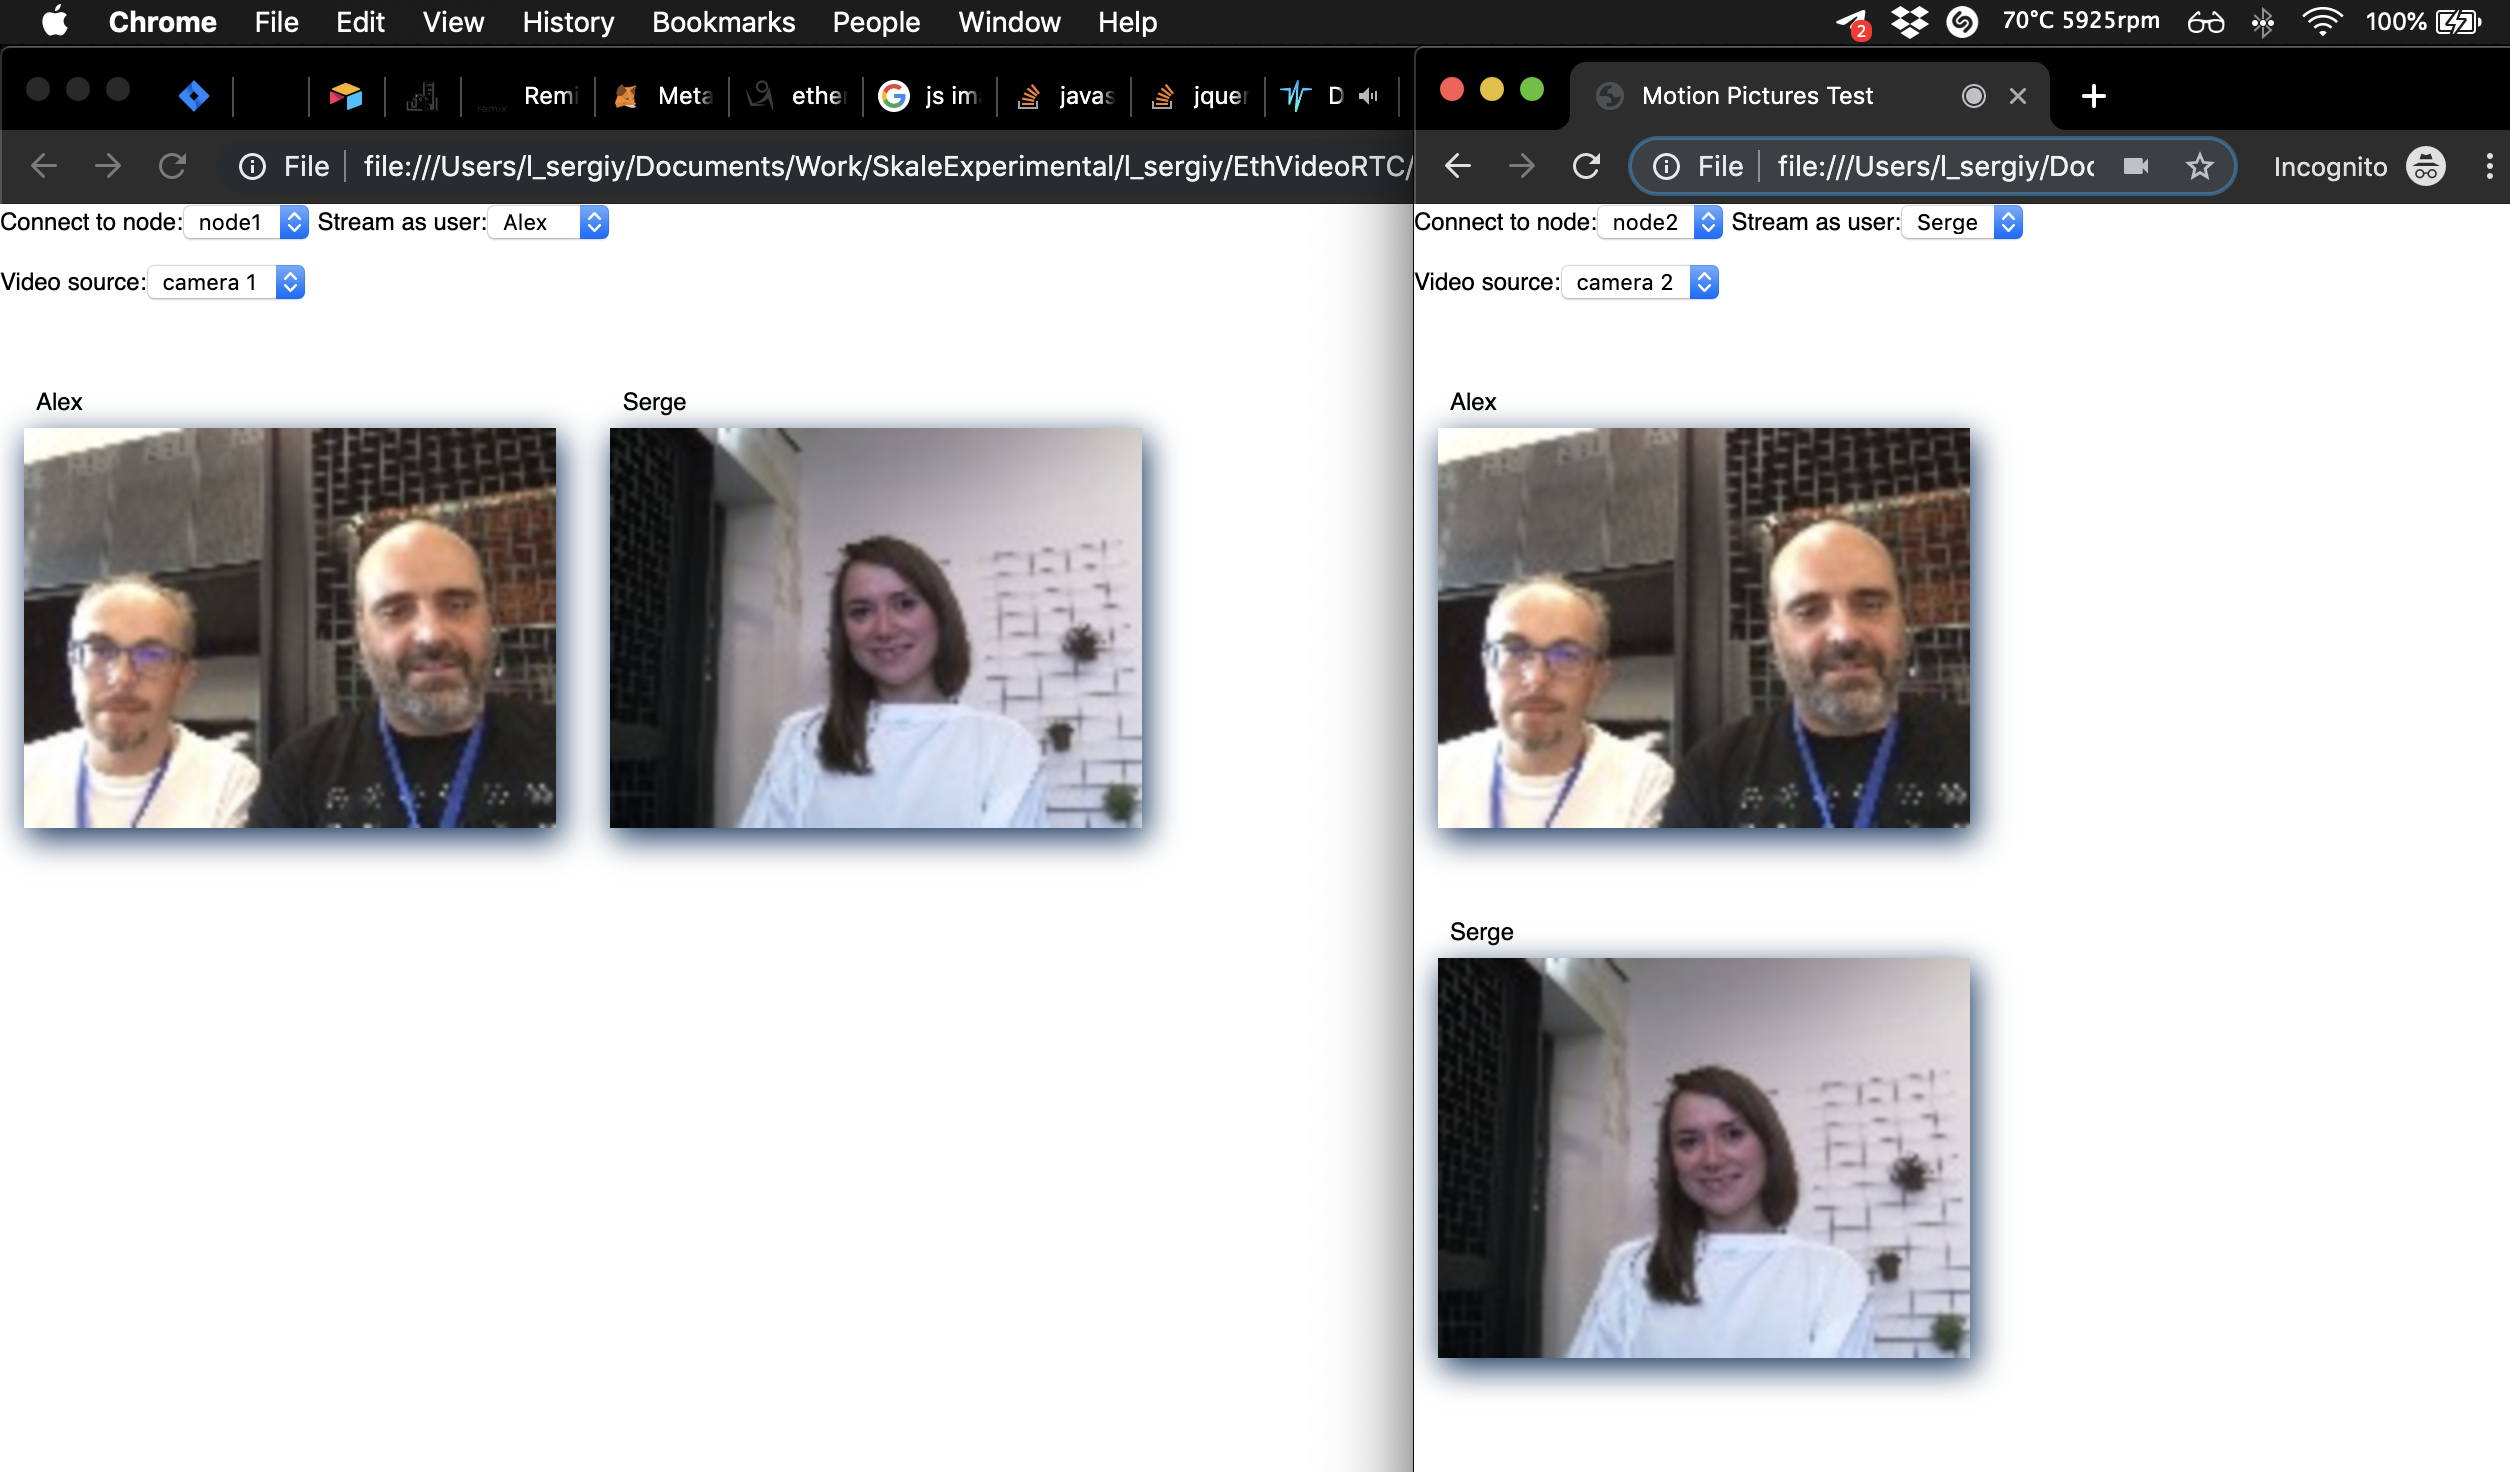
Task: Mute the audio-playing tab speaker icon
Action: [1369, 96]
